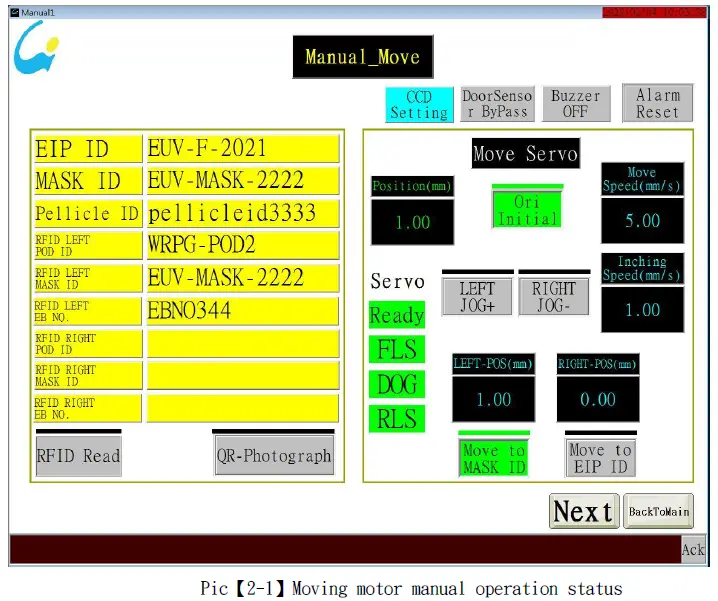Click the RFID RIGHT MASK ID label
718x601 pixels.
(x=88, y=376)
